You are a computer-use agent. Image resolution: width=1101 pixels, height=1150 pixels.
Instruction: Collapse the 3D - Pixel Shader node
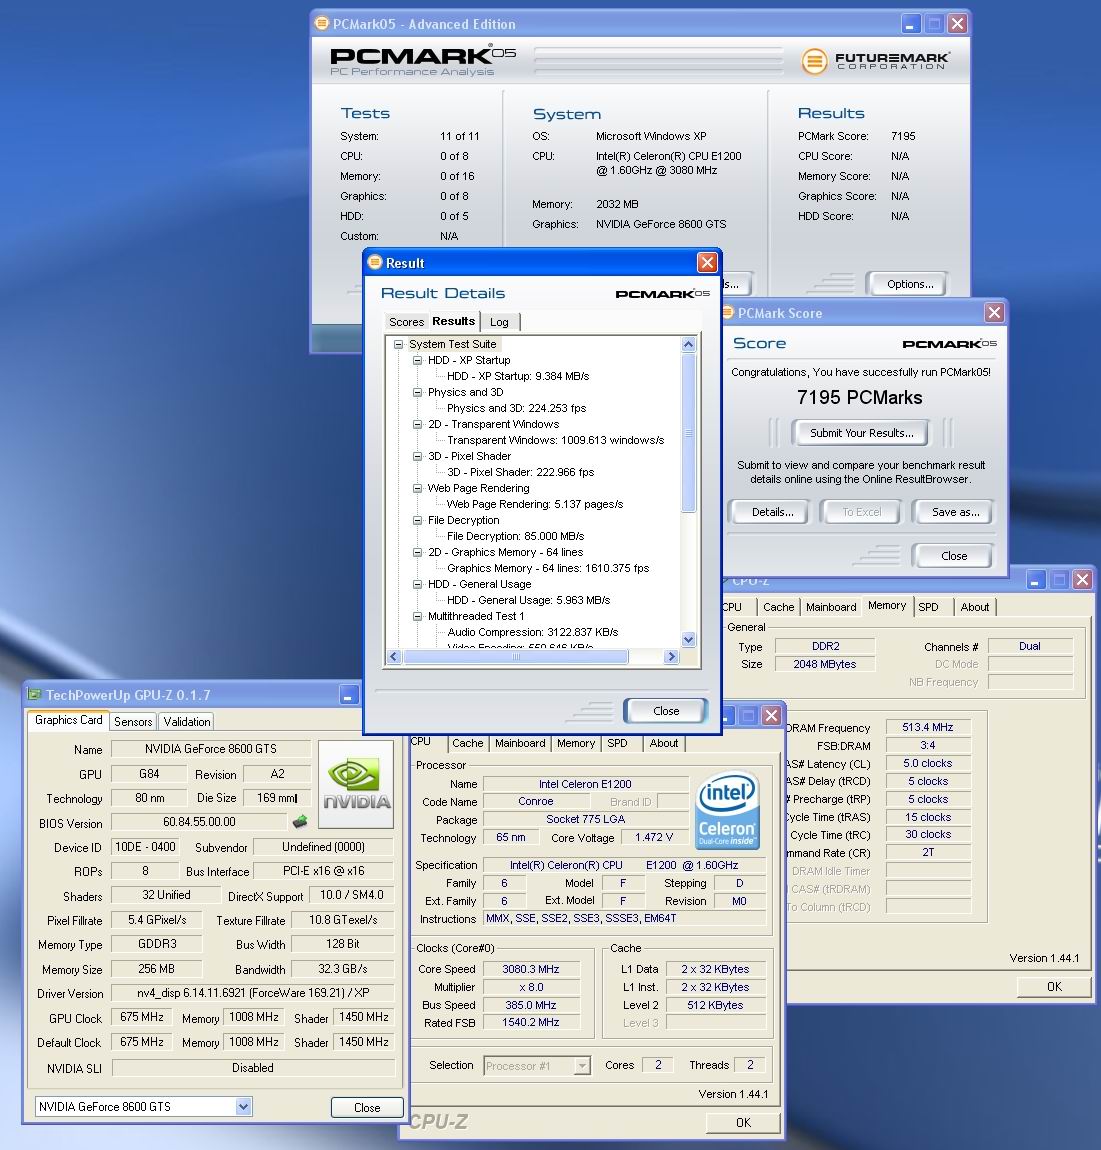click(x=417, y=456)
